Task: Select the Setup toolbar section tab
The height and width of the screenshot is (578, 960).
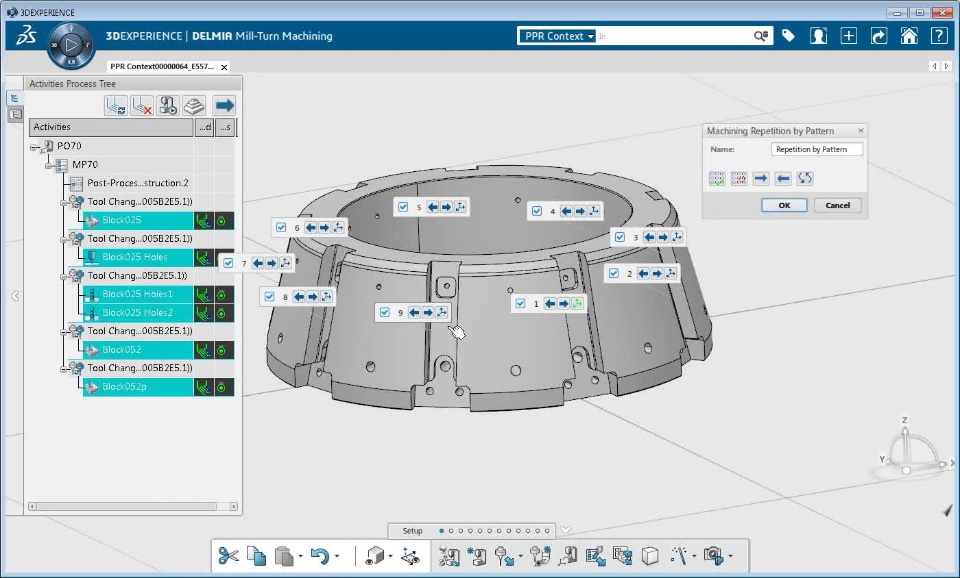Action: pos(413,531)
